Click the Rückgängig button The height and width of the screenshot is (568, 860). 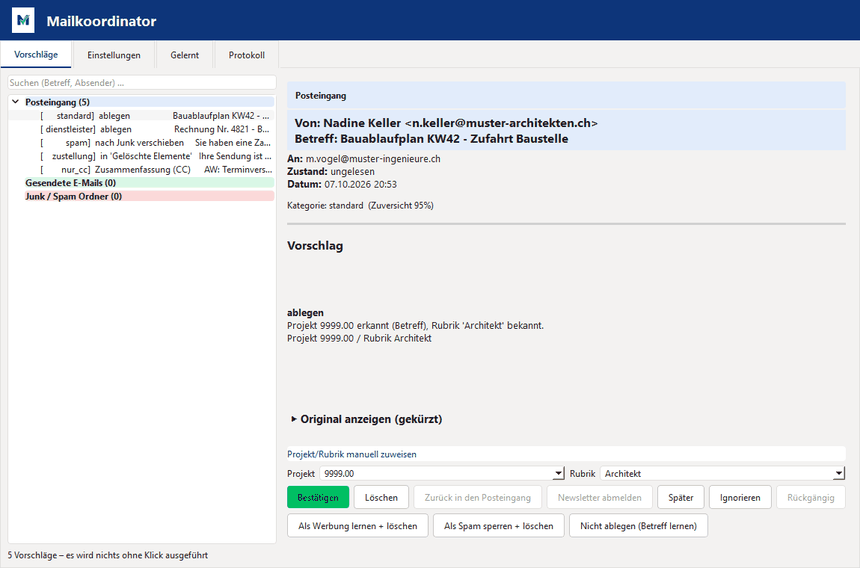811,497
